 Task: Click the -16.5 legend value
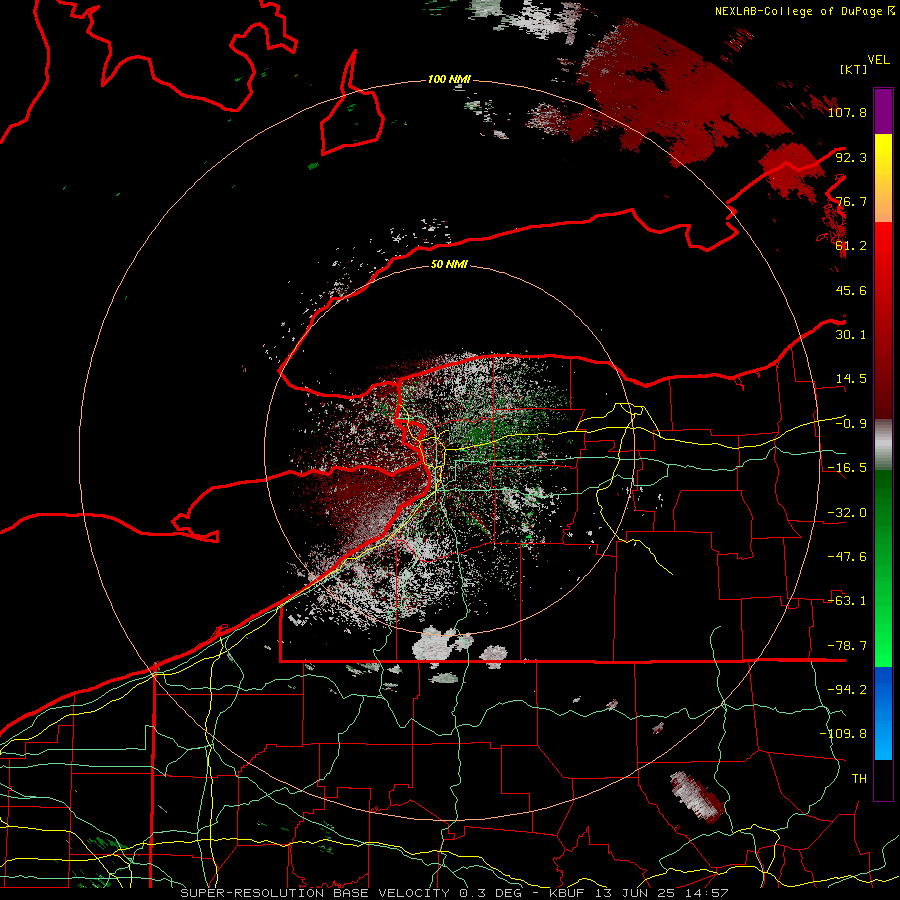click(847, 467)
